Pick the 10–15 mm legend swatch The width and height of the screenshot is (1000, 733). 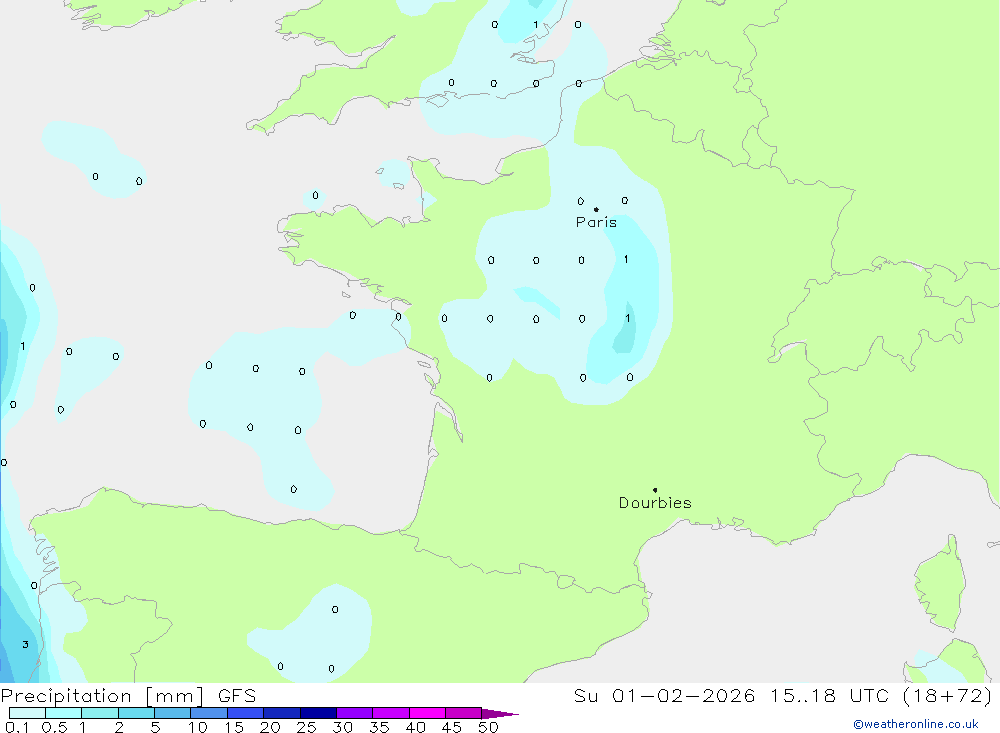(209, 713)
